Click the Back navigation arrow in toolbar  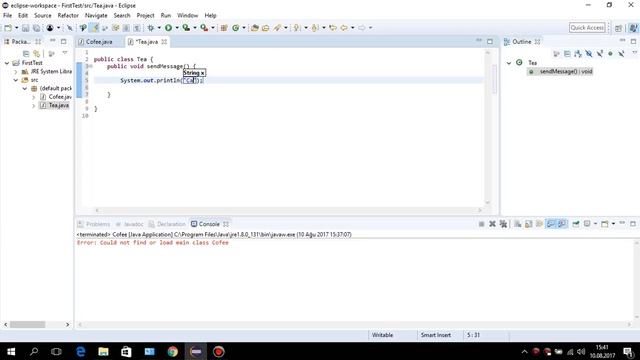point(344,28)
